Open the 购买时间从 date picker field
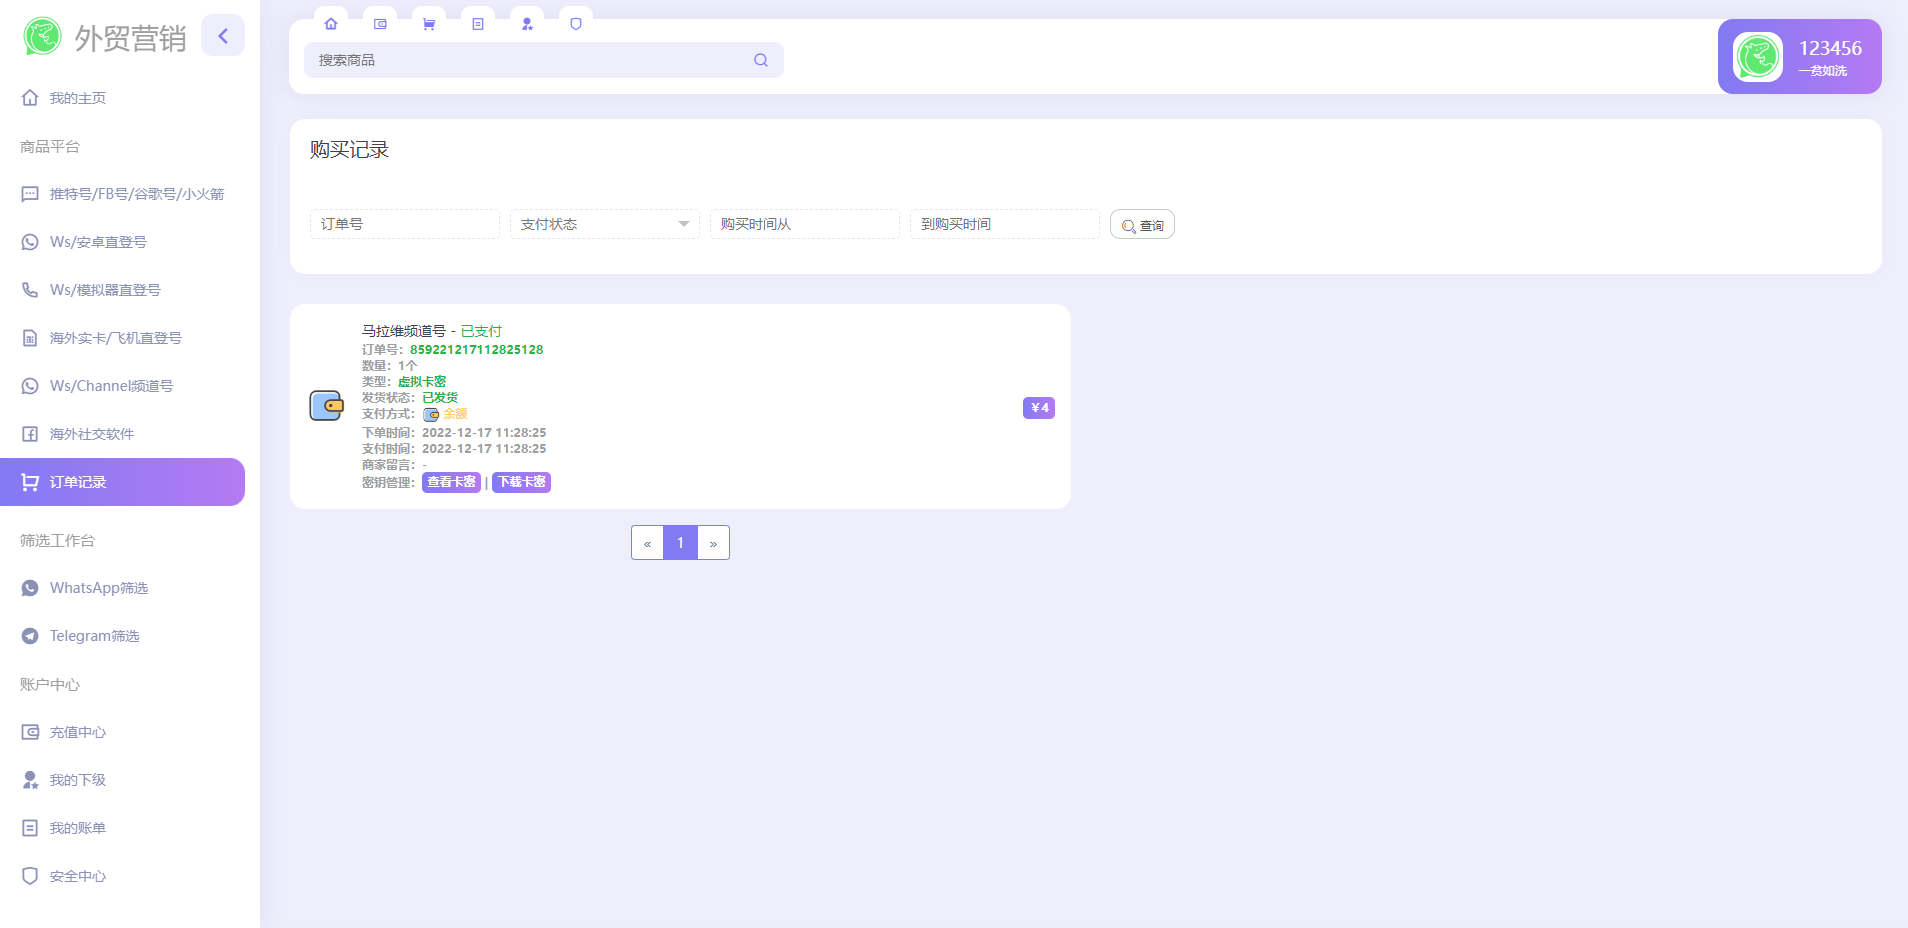 (x=804, y=224)
